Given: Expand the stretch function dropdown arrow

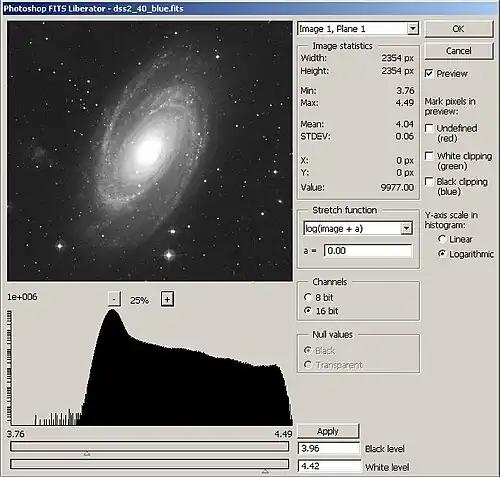Looking at the screenshot, I should 406,229.
